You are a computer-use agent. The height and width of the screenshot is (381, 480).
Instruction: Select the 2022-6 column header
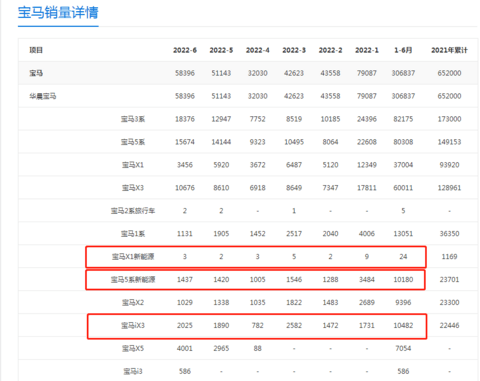185,50
